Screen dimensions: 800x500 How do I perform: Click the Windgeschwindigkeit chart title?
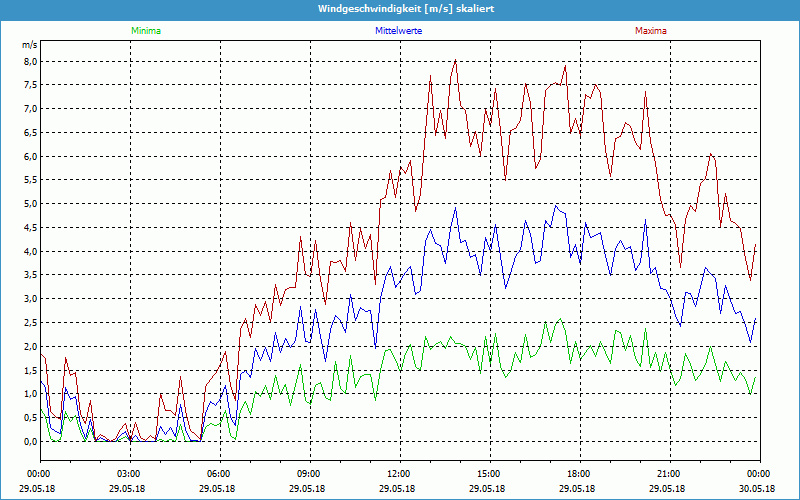pos(400,9)
